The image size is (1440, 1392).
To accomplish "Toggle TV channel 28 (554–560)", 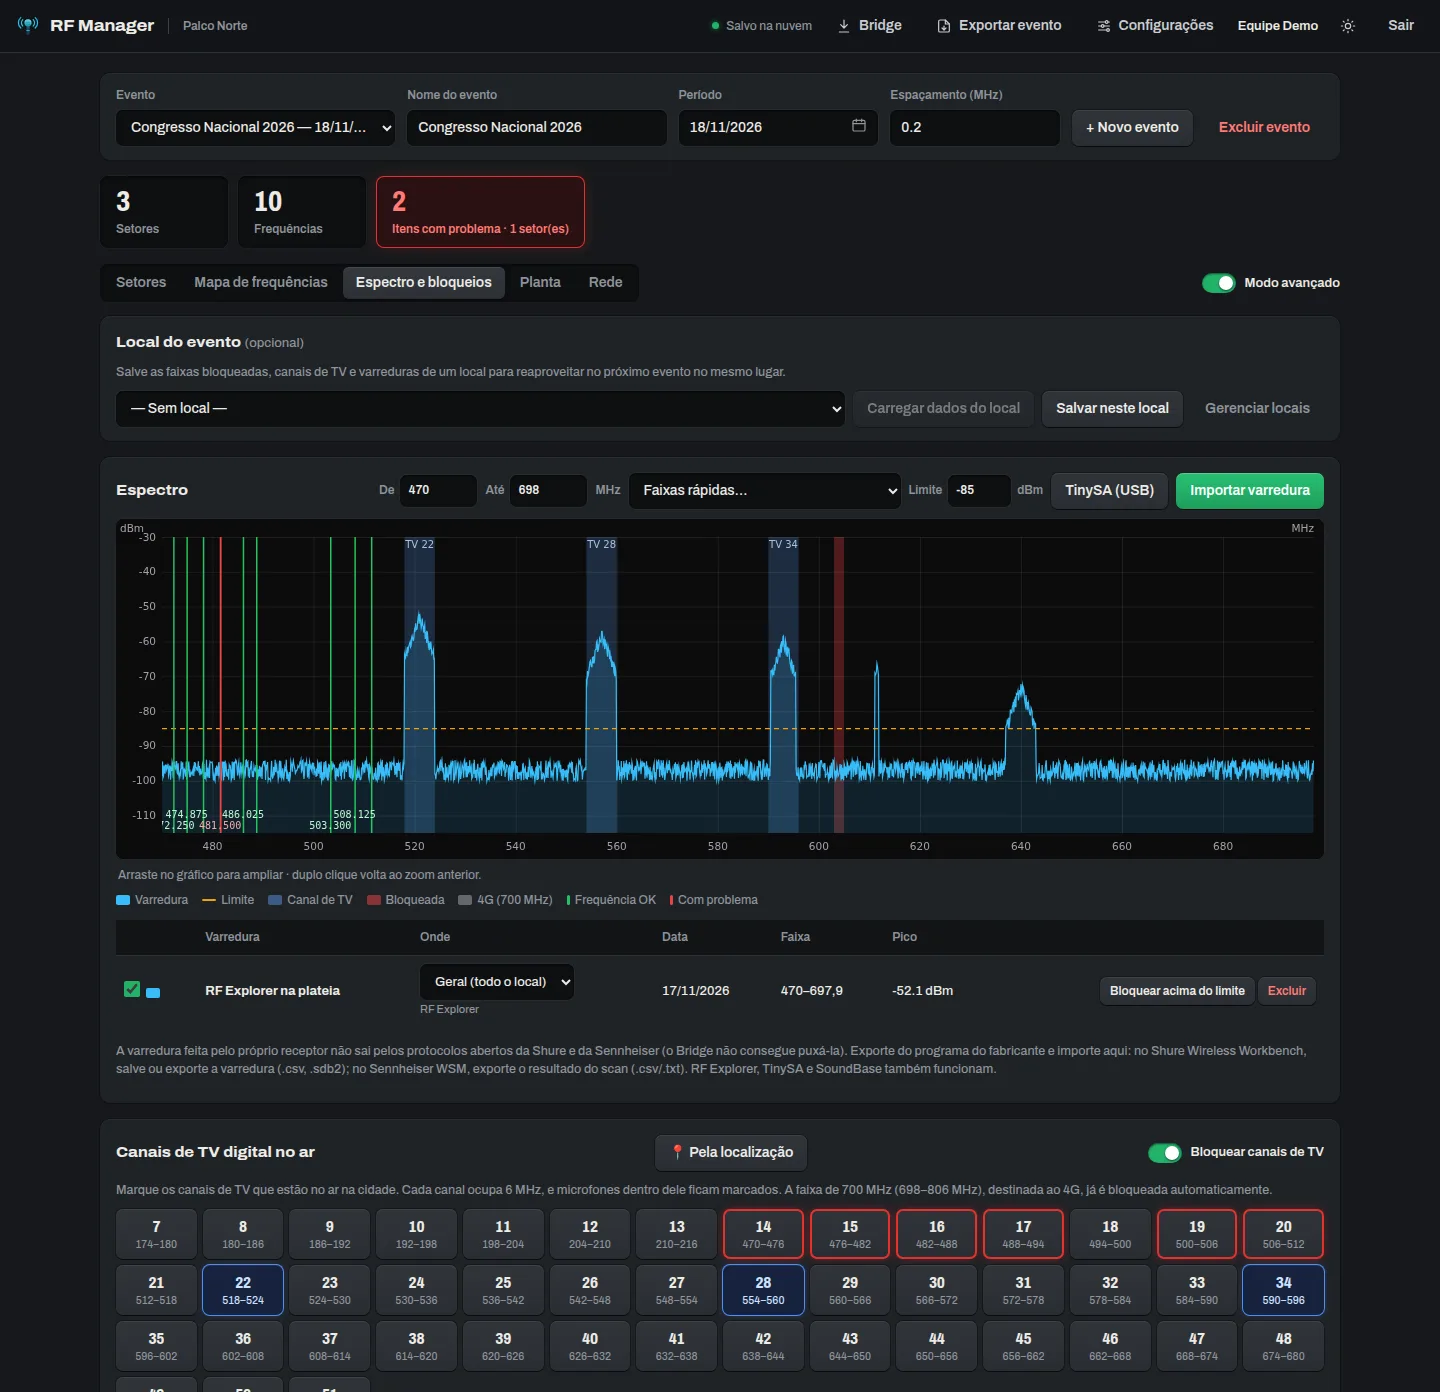I will 763,1290.
